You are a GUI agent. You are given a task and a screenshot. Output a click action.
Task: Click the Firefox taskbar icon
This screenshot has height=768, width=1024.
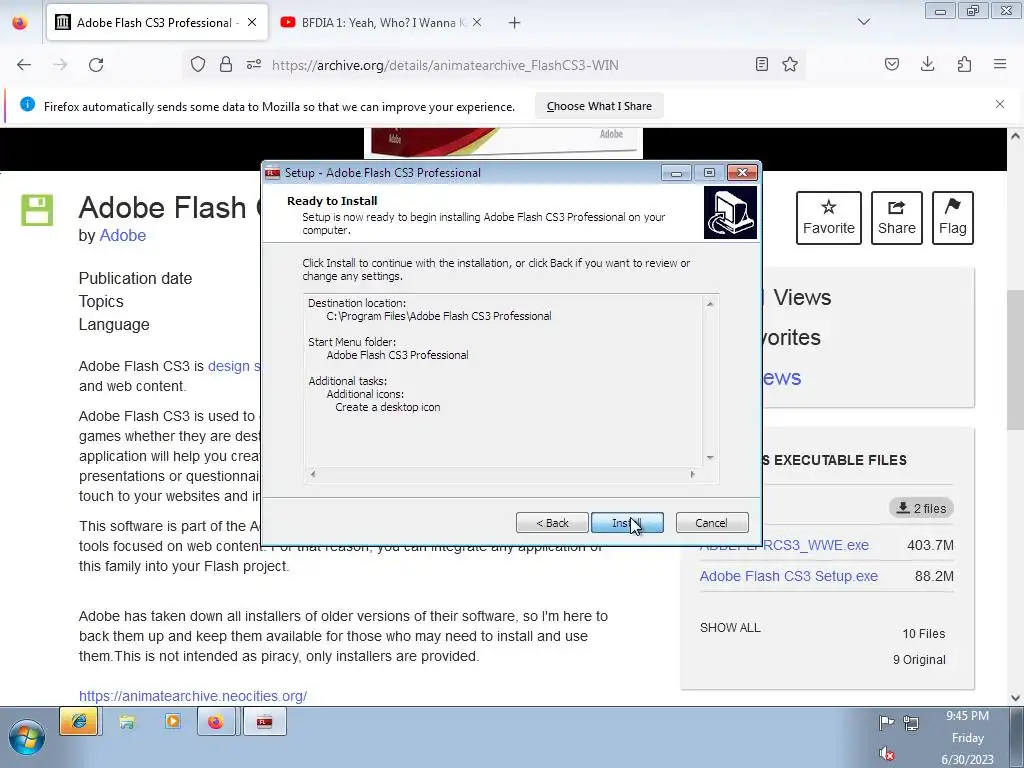click(x=216, y=722)
